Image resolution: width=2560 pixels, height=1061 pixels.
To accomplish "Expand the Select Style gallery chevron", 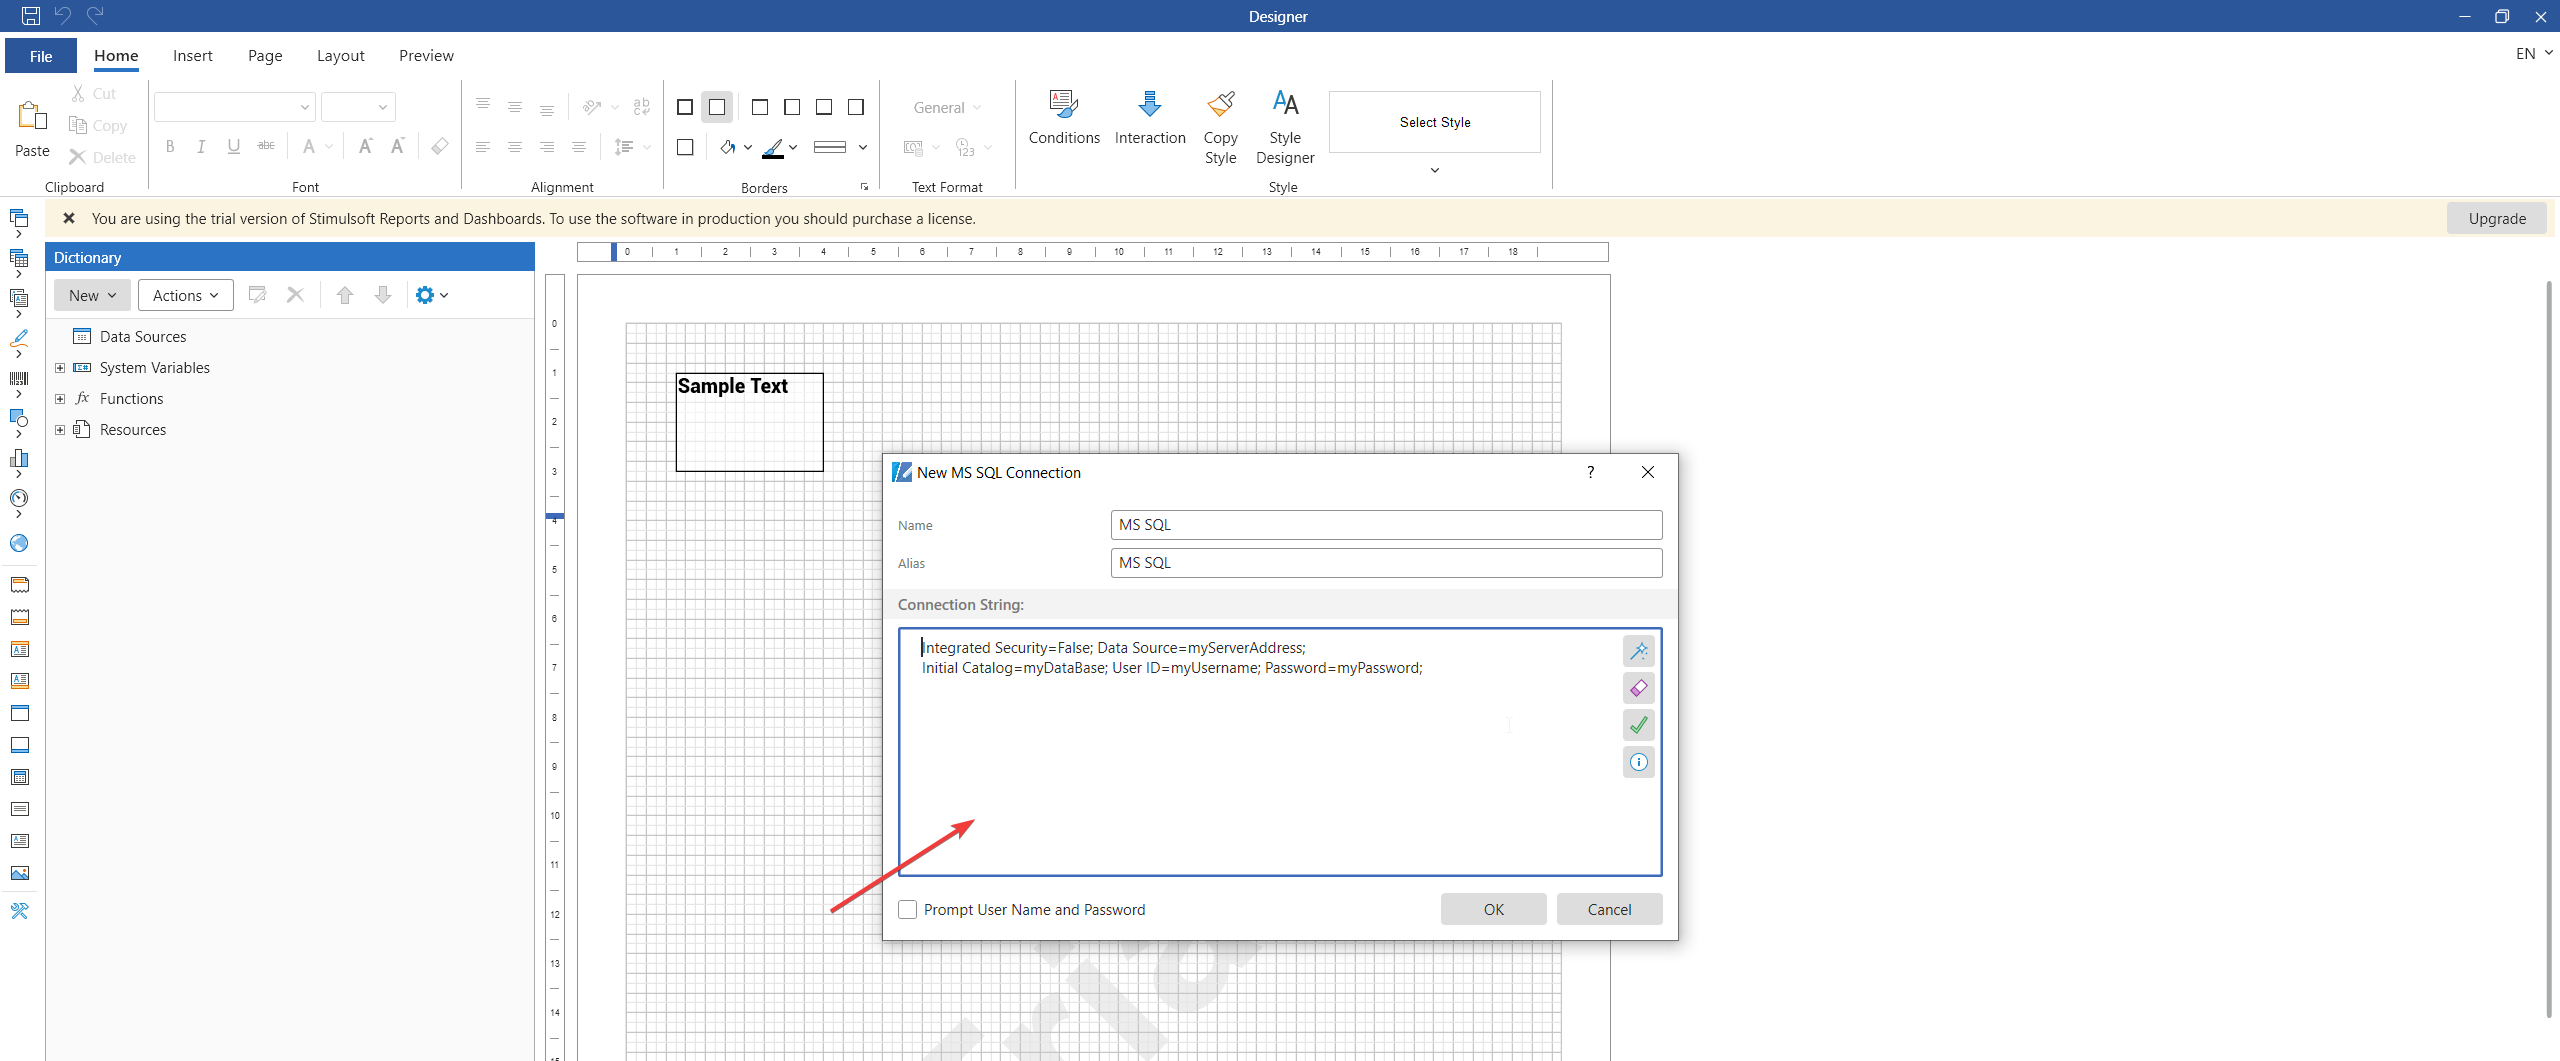I will pyautogui.click(x=1434, y=170).
